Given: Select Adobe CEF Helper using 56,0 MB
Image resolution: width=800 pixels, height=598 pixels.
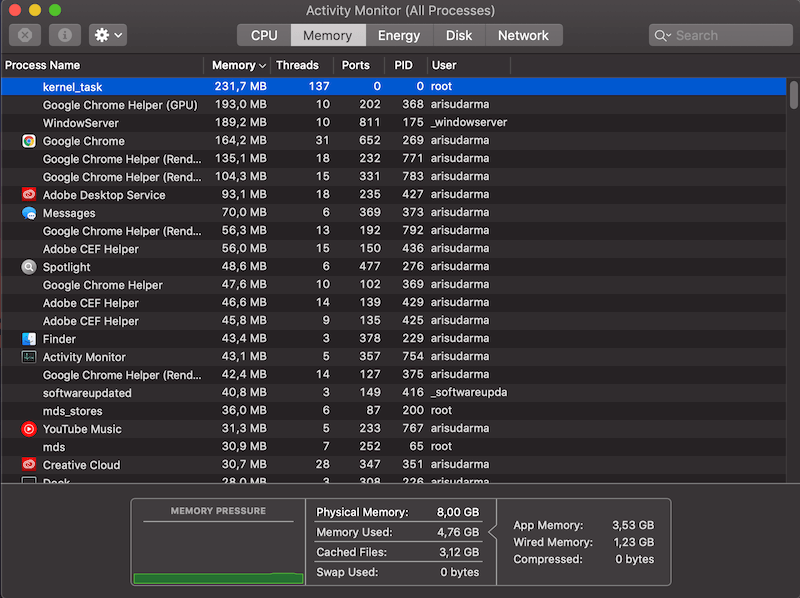Looking at the screenshot, I should coord(394,248).
